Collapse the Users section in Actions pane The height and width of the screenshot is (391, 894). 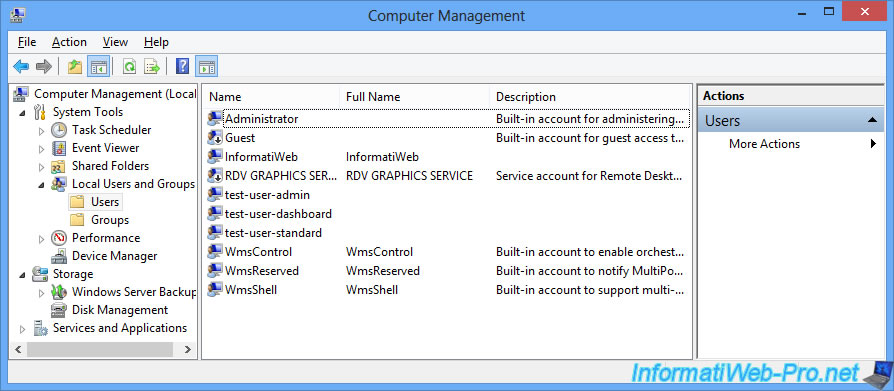click(x=872, y=121)
